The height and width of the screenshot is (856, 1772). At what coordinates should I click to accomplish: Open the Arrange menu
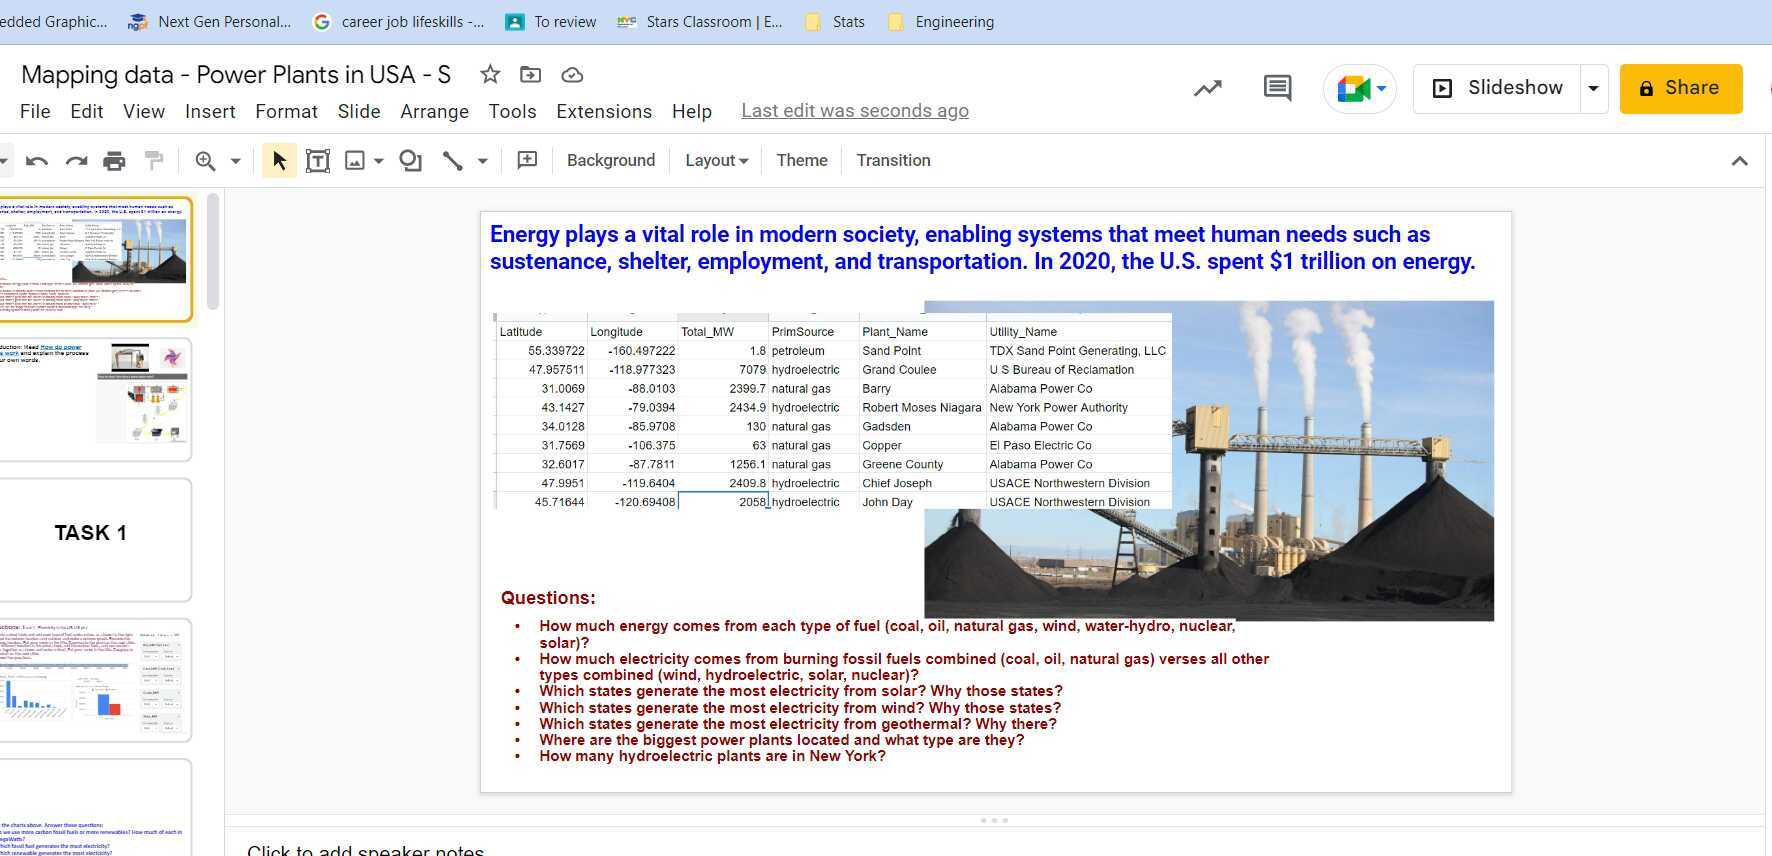[434, 111]
